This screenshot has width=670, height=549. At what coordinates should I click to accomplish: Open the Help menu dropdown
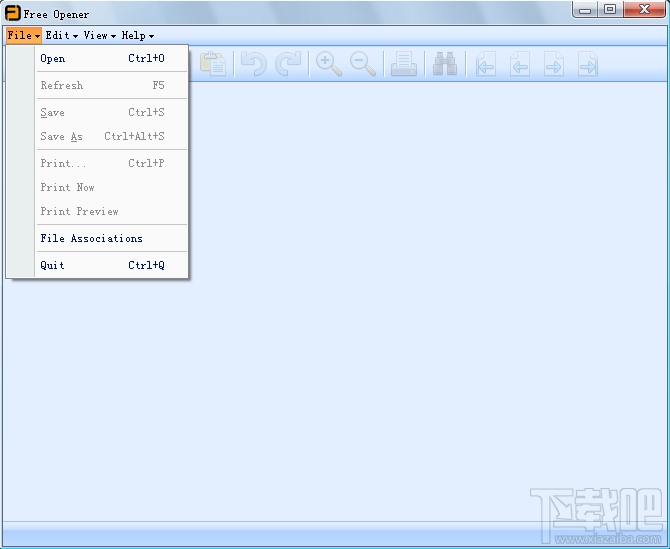click(x=138, y=35)
